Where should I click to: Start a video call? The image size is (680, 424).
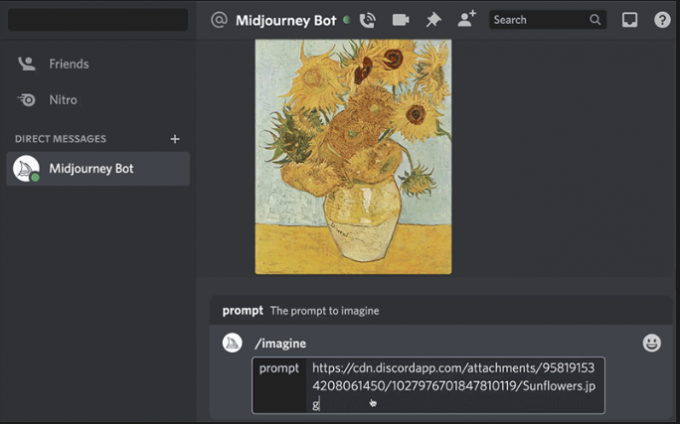(401, 20)
